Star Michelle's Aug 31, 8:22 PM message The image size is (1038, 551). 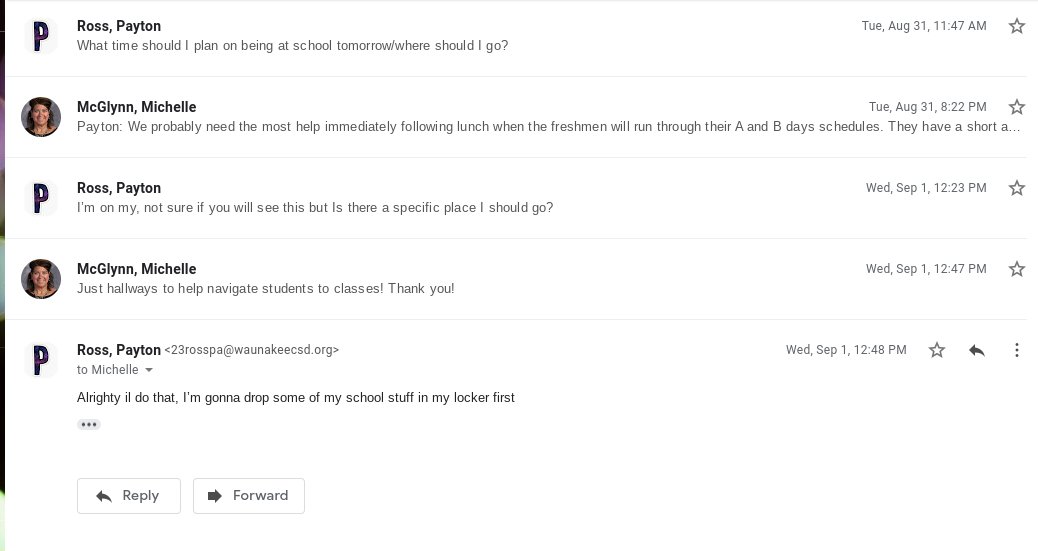(x=1017, y=107)
